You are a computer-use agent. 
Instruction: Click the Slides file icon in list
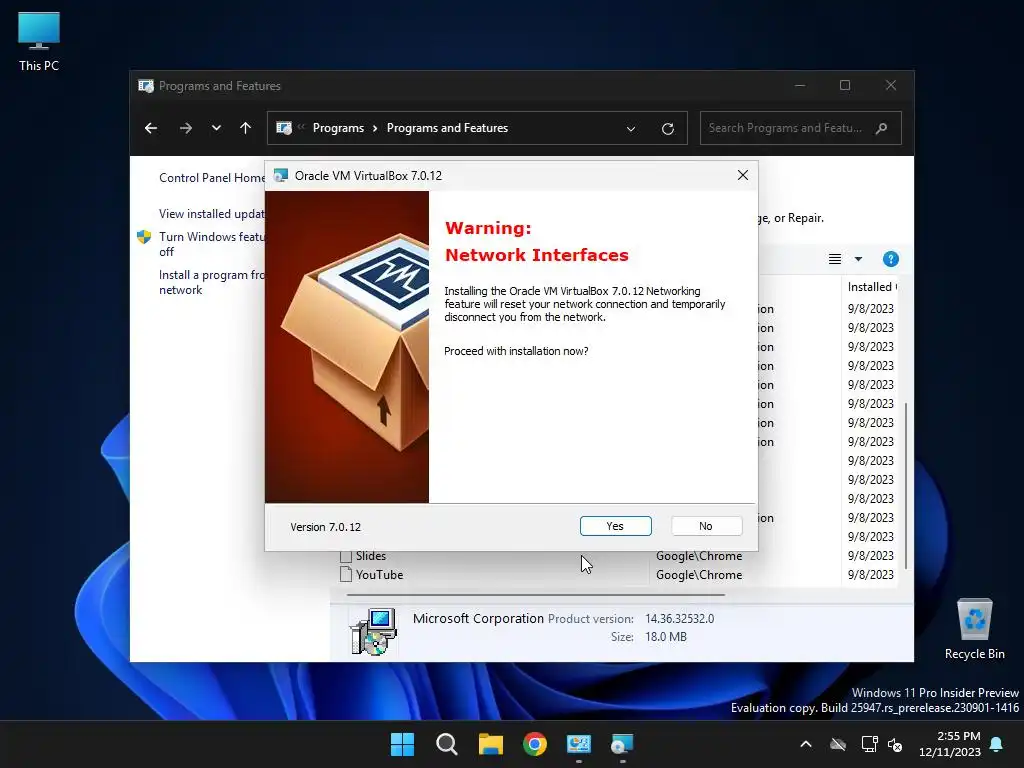(x=346, y=556)
